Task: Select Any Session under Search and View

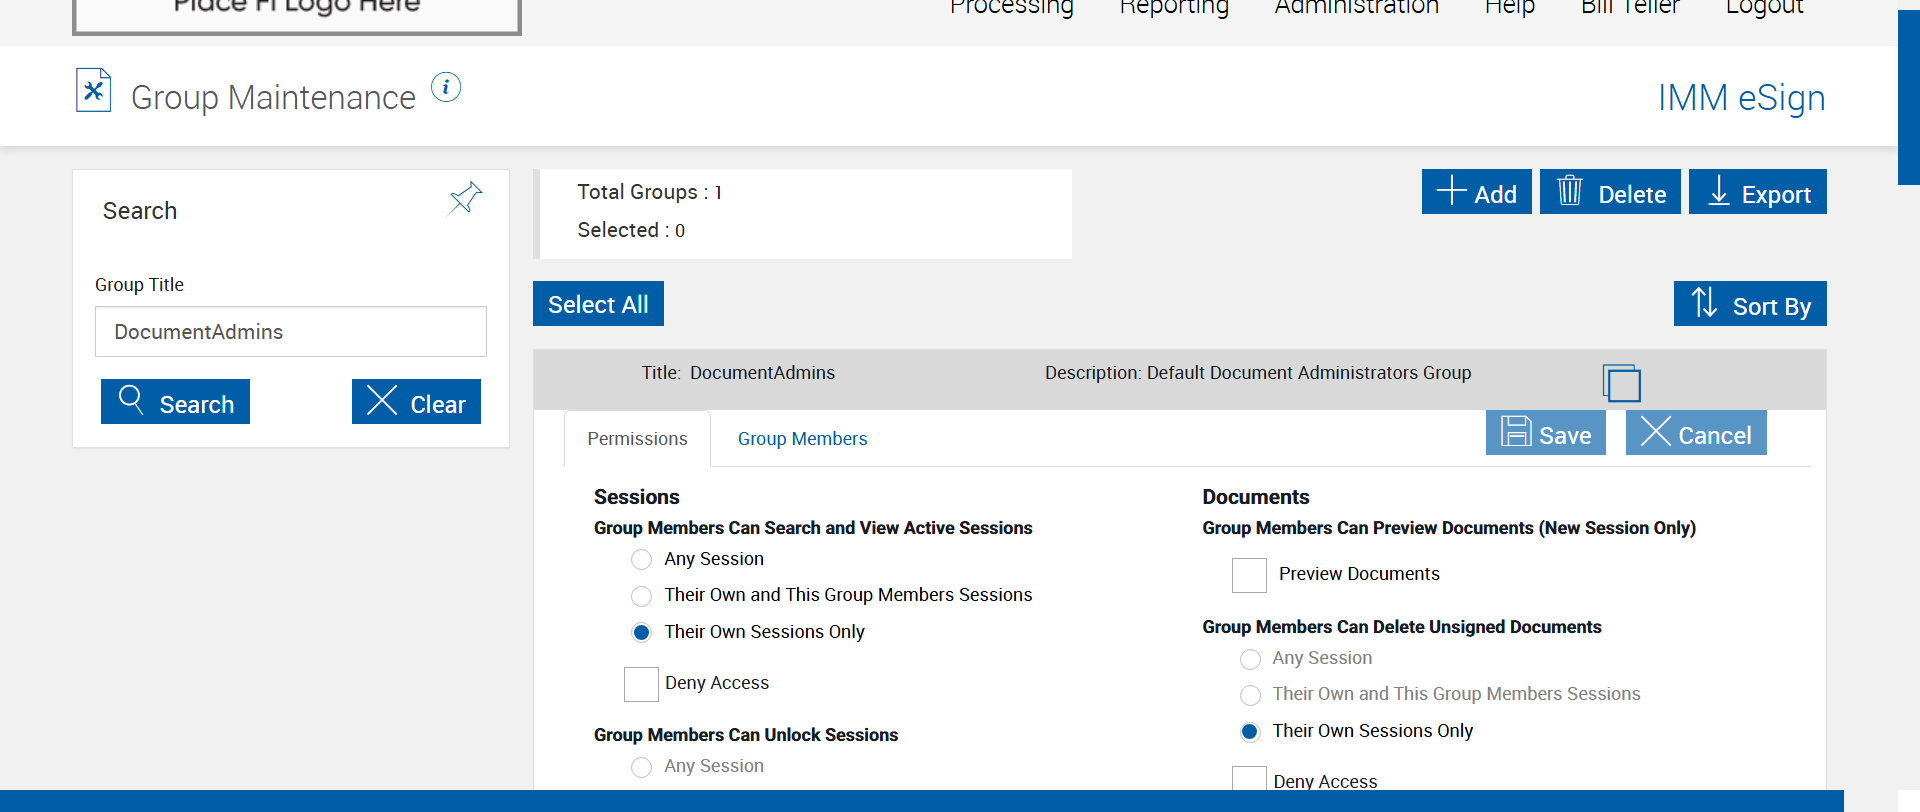Action: pyautogui.click(x=642, y=559)
